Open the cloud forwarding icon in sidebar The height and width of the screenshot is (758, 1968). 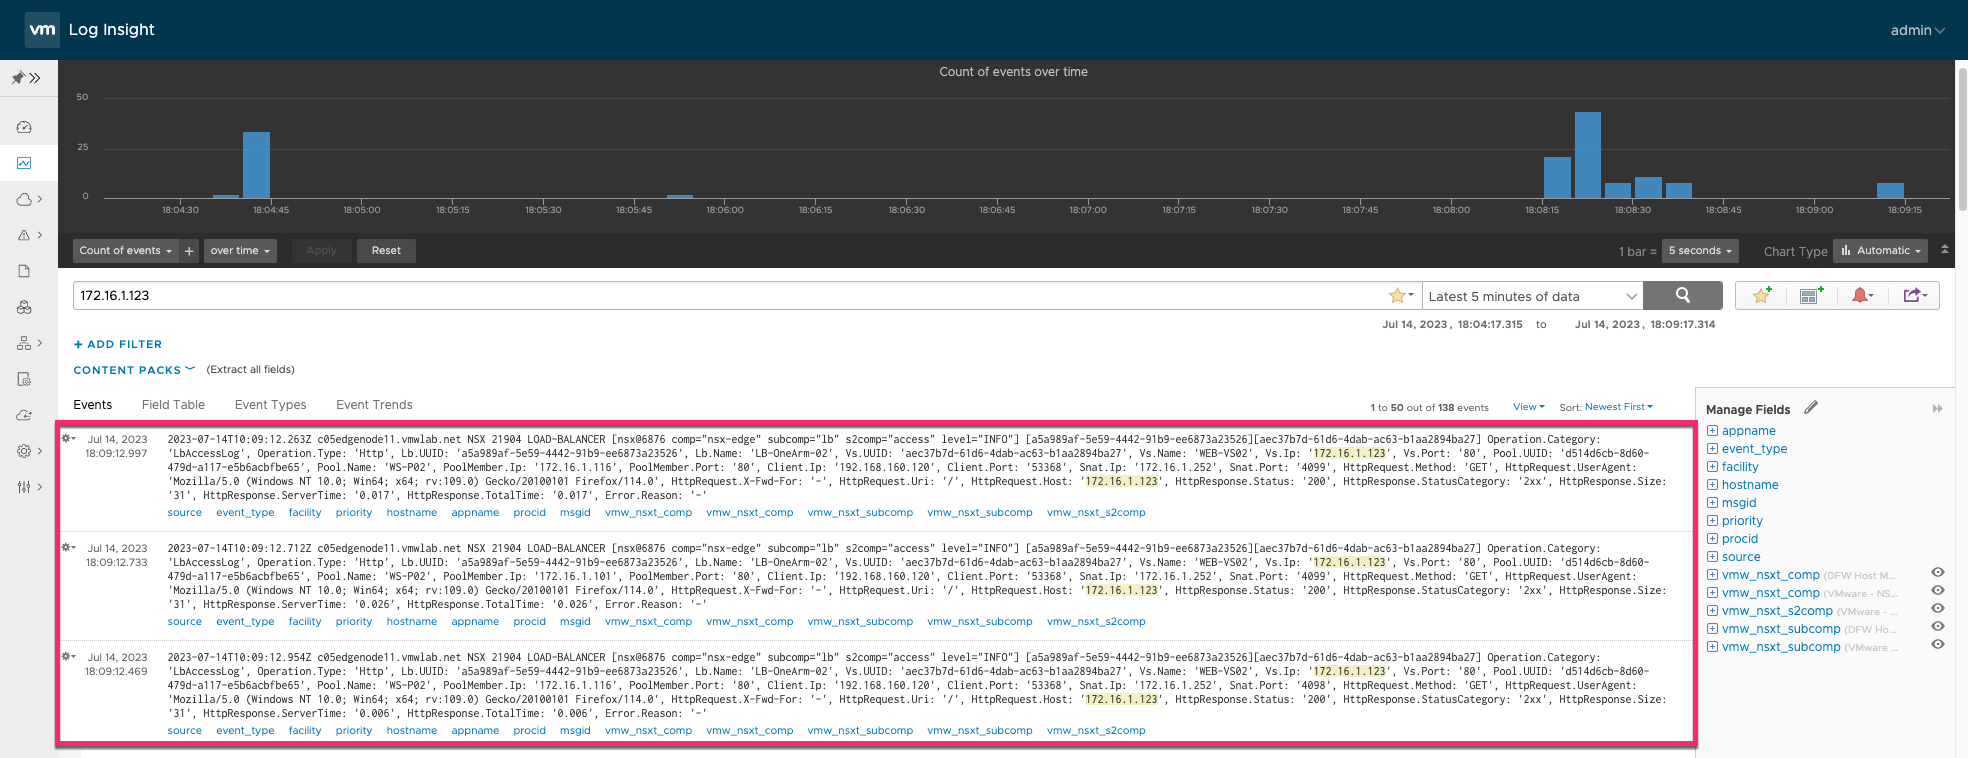coord(24,415)
